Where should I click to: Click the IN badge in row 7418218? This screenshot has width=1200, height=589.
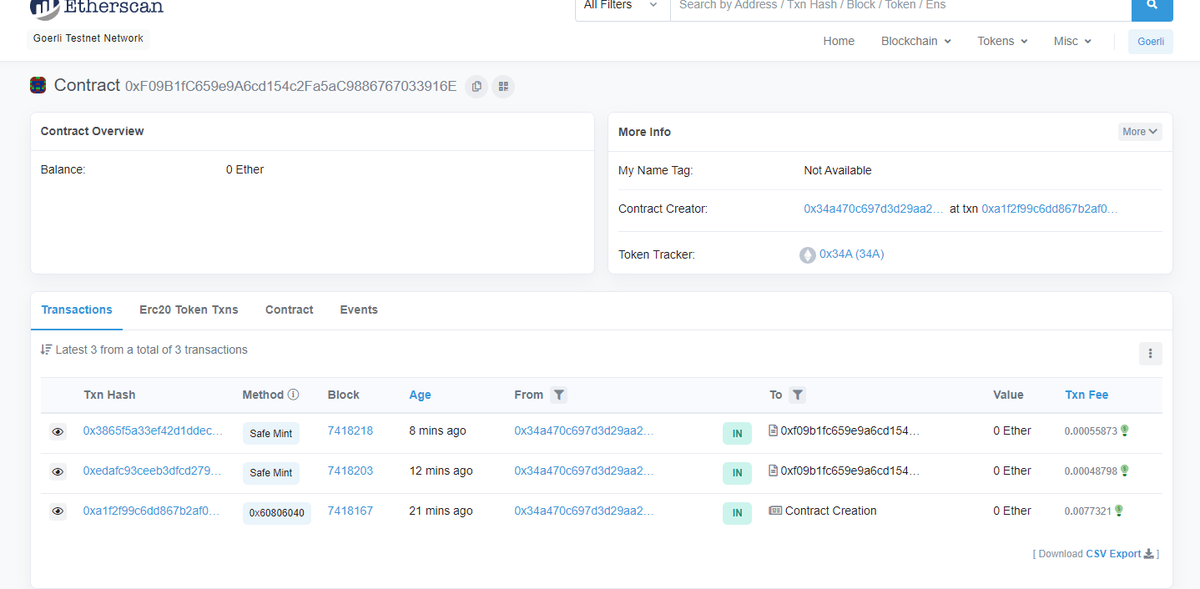click(x=737, y=433)
